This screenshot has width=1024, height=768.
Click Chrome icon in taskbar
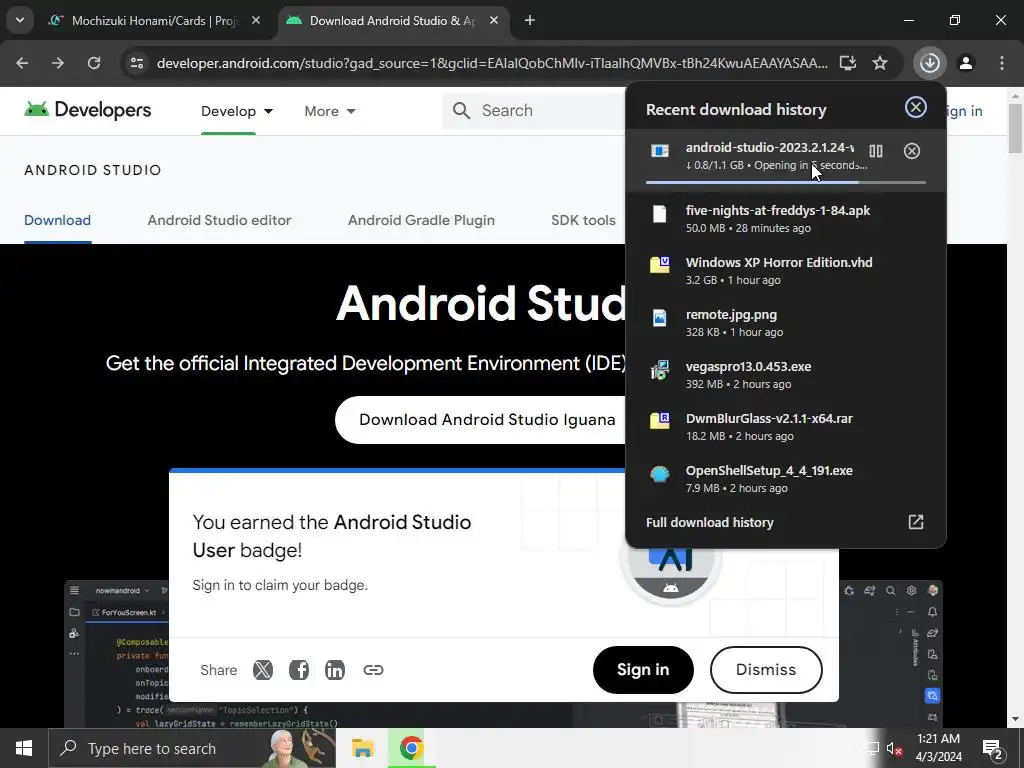(x=411, y=748)
